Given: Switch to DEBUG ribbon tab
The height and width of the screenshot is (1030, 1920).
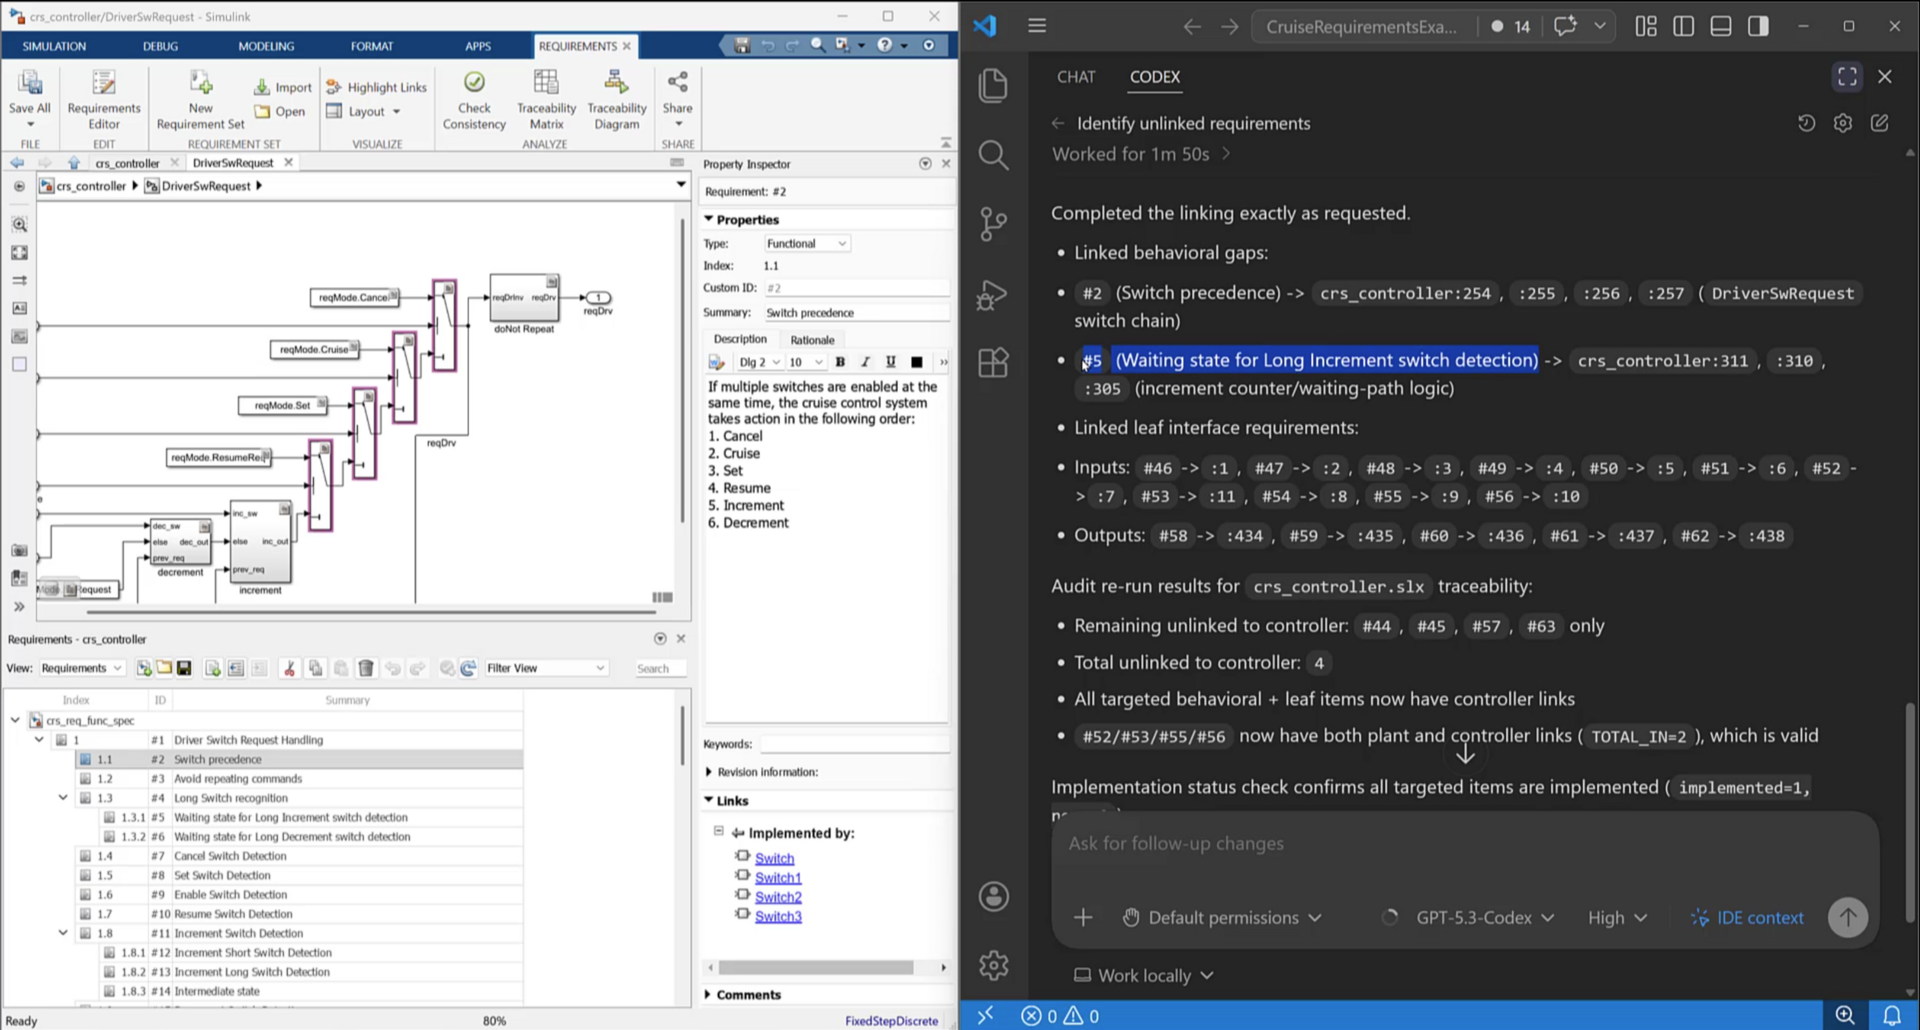Looking at the screenshot, I should coord(160,46).
